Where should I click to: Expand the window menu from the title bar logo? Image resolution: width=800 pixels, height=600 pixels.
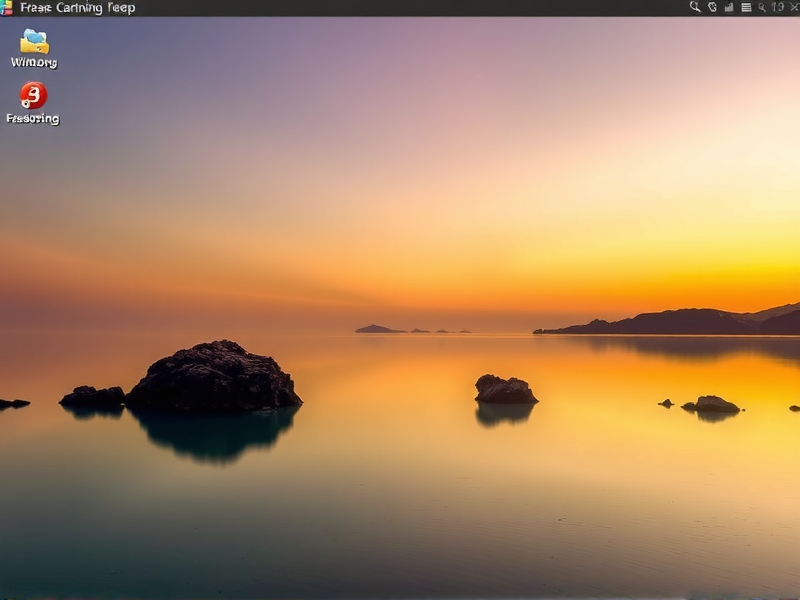coord(8,7)
